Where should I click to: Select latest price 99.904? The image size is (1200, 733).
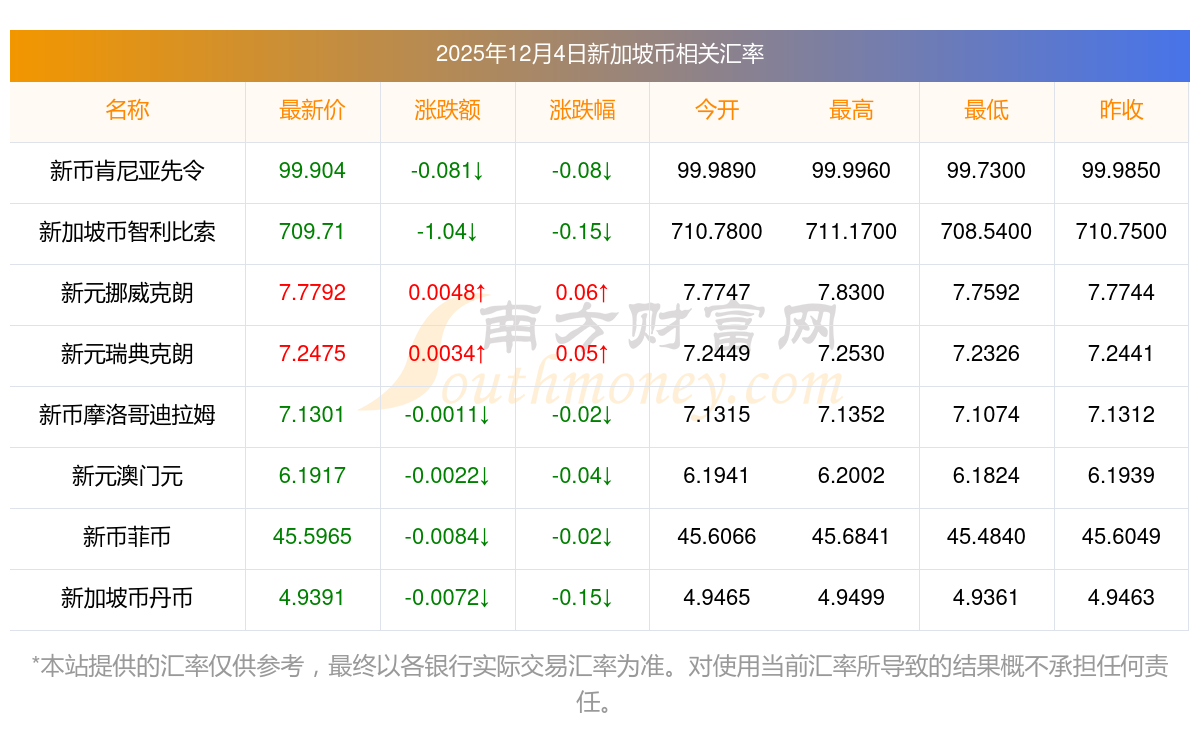[312, 171]
